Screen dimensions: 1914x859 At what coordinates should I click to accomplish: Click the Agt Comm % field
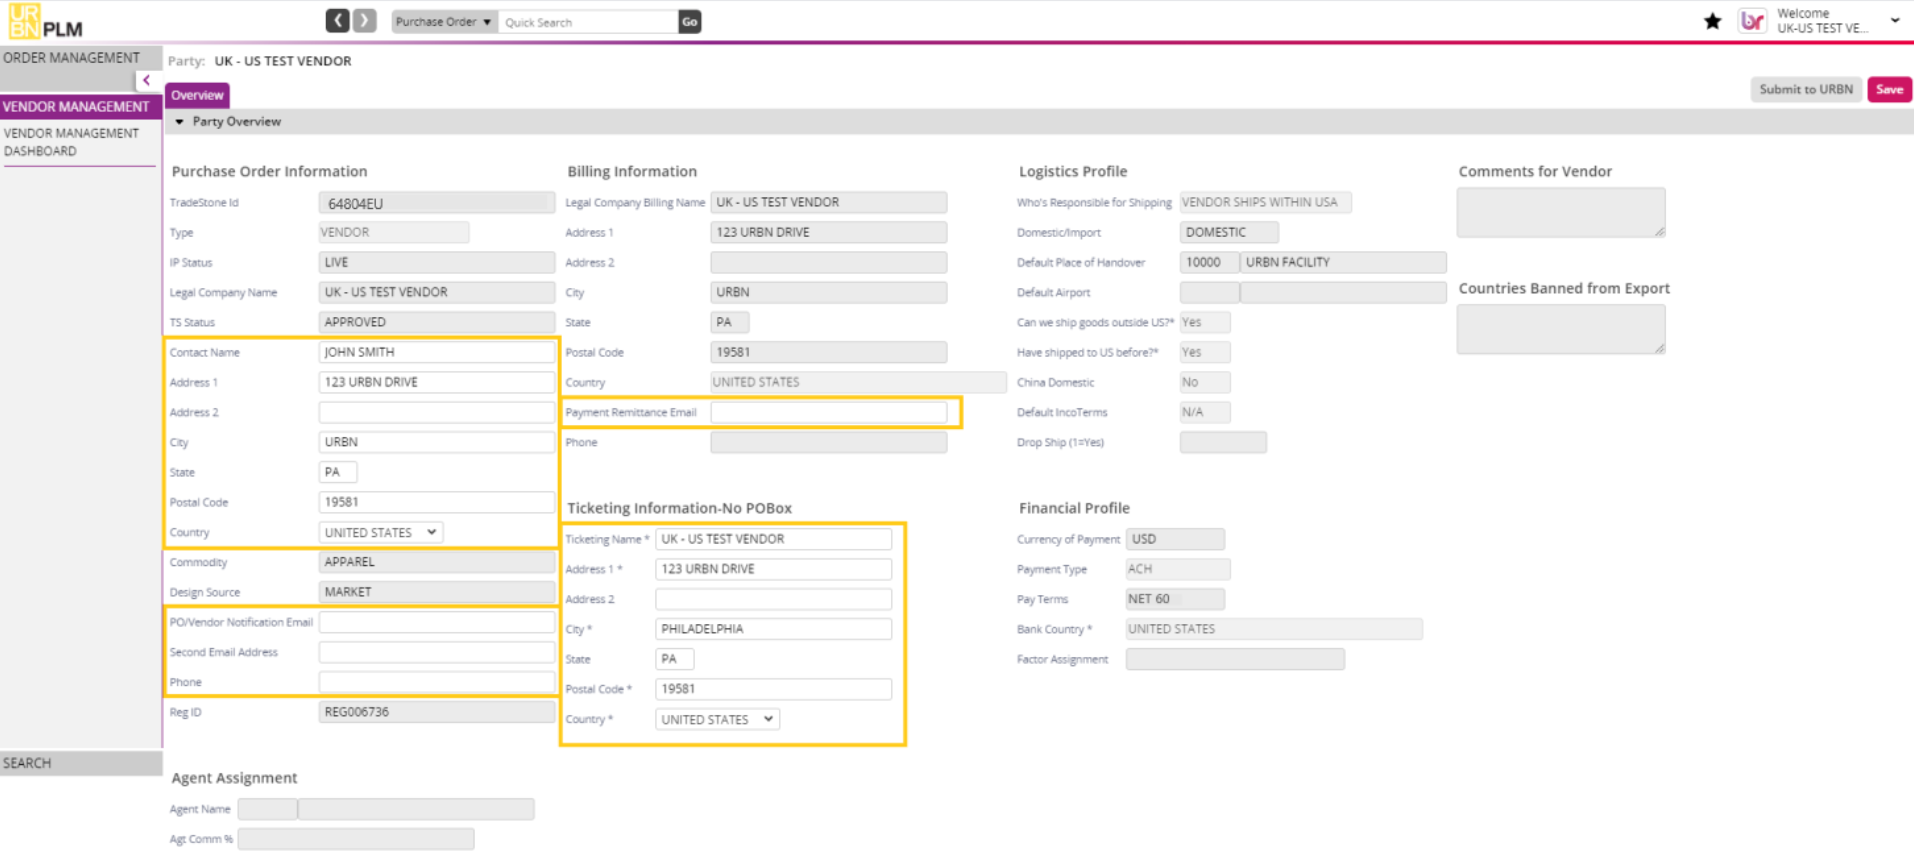pyautogui.click(x=356, y=839)
